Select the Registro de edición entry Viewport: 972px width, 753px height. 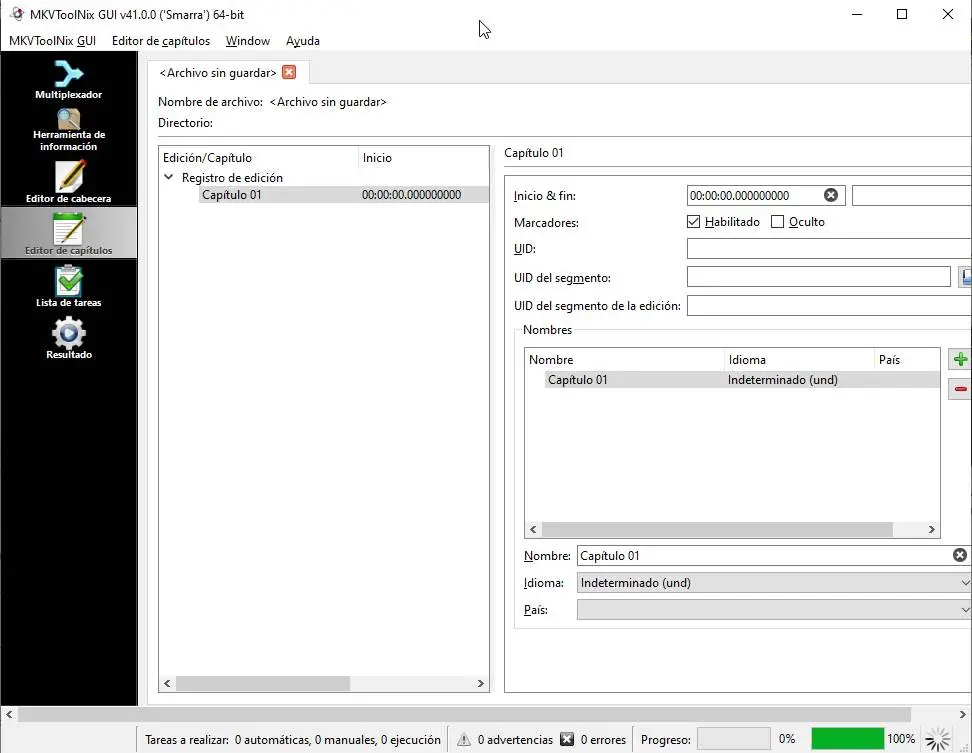coord(232,177)
